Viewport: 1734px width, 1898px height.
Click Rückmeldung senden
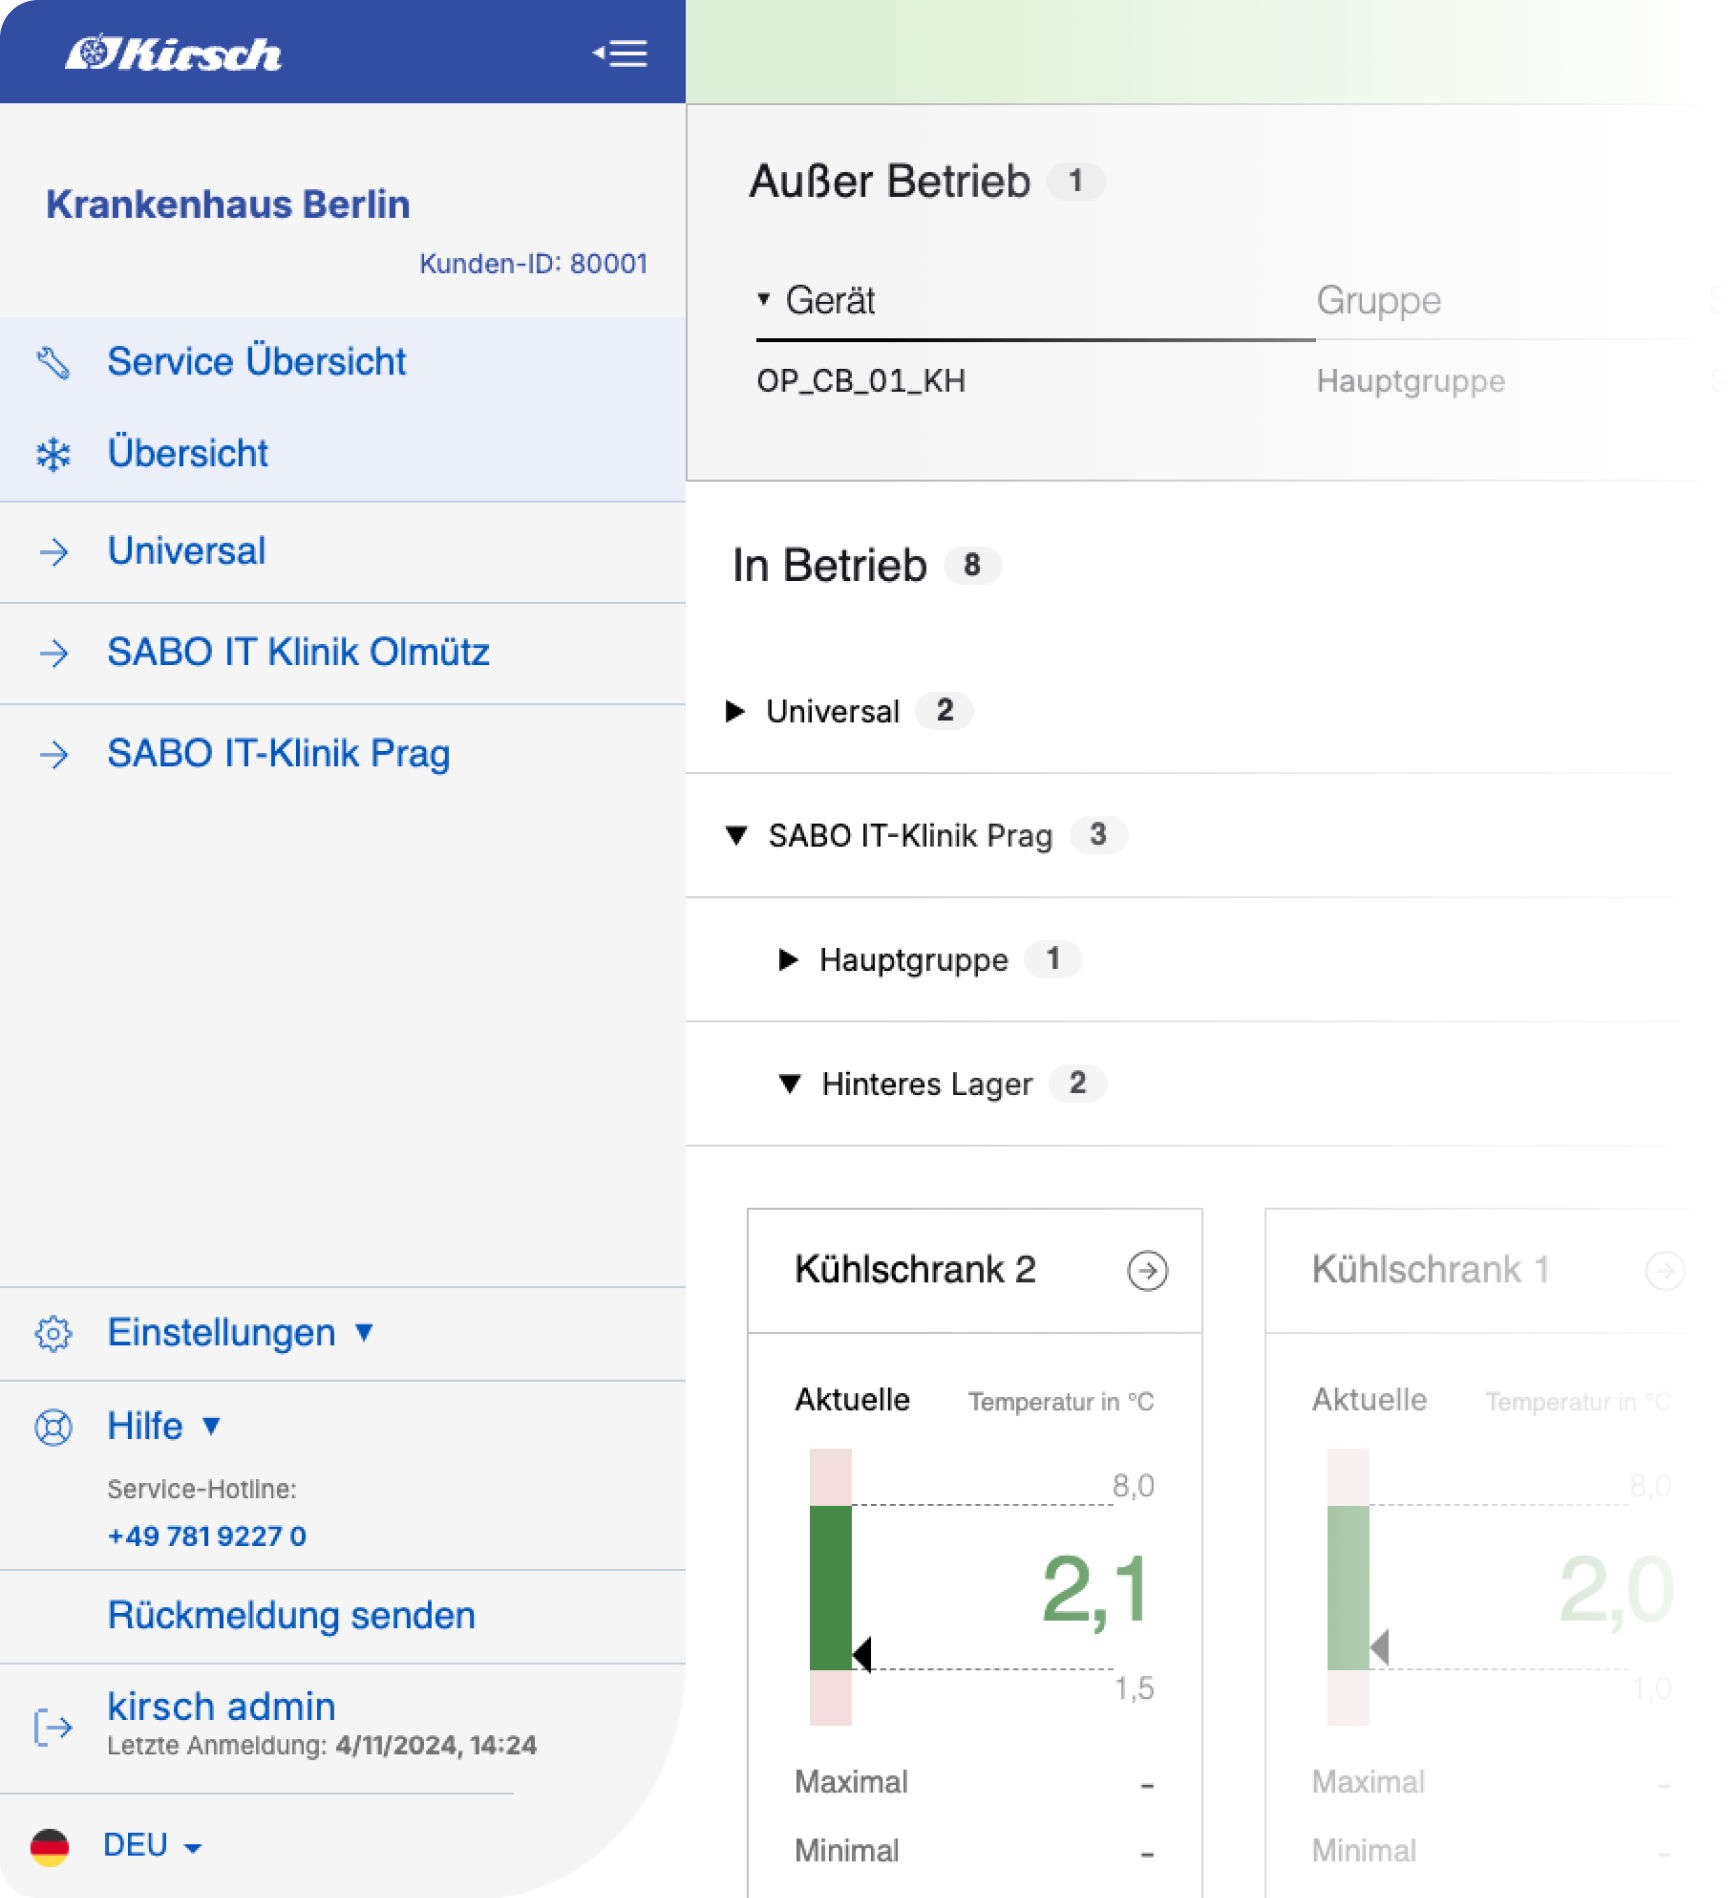[x=291, y=1616]
